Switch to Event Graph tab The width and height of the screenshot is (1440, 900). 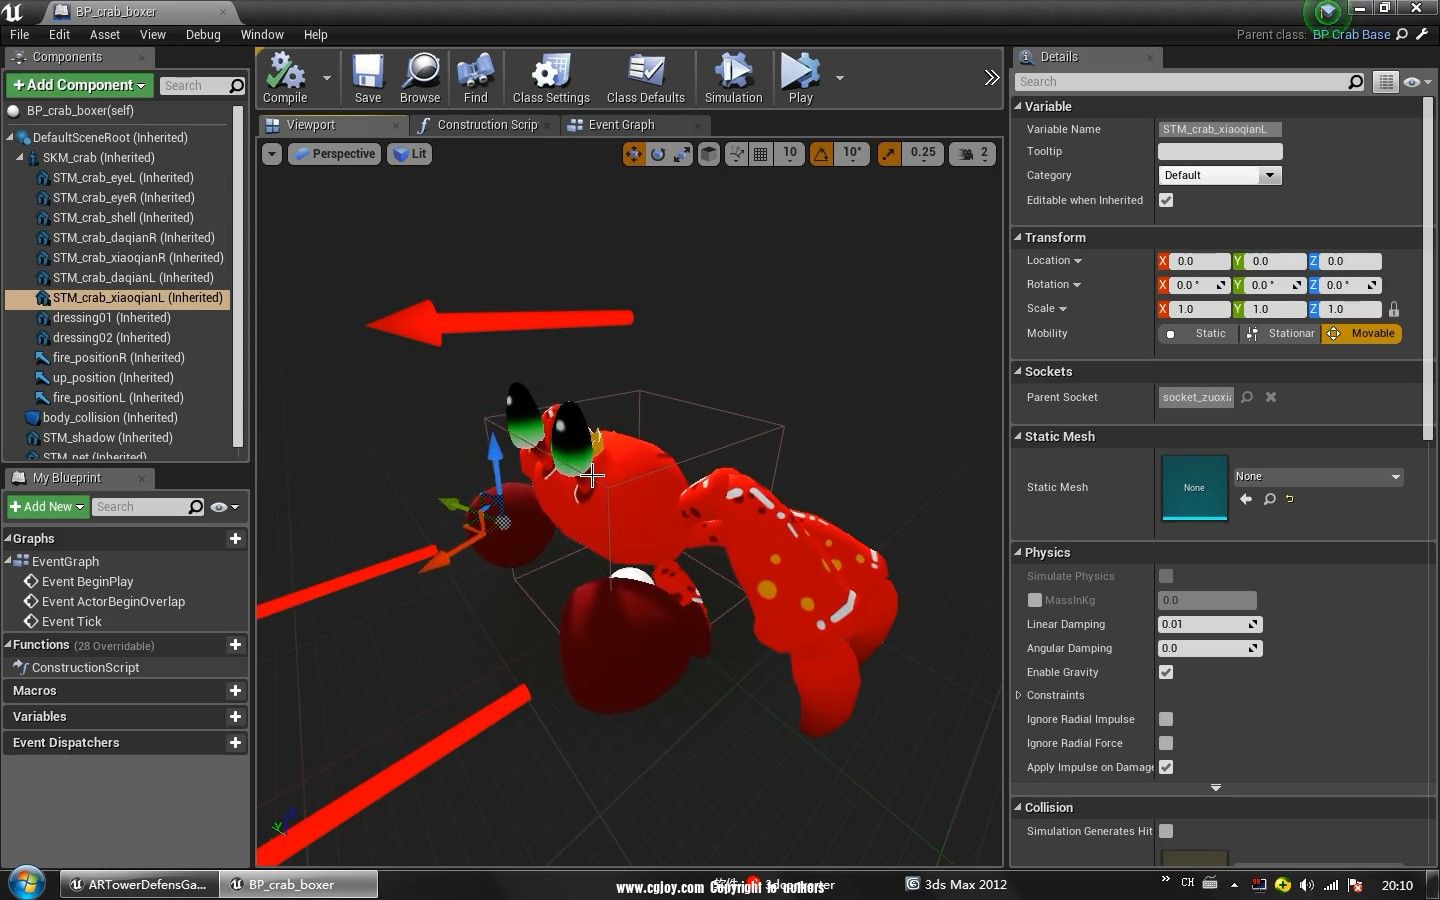[x=621, y=125]
